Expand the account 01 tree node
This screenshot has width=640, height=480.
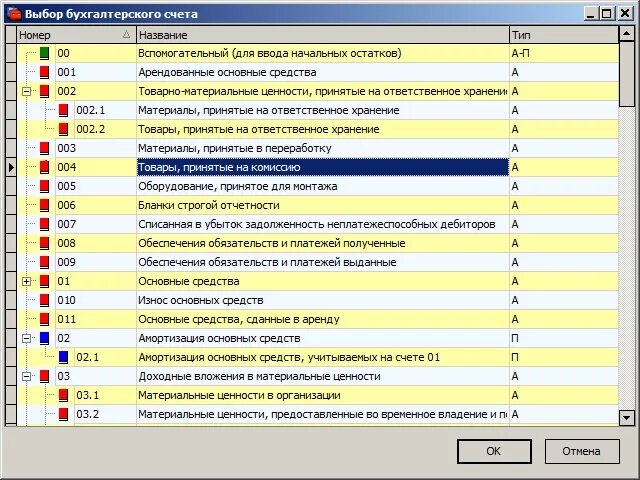pyautogui.click(x=27, y=281)
